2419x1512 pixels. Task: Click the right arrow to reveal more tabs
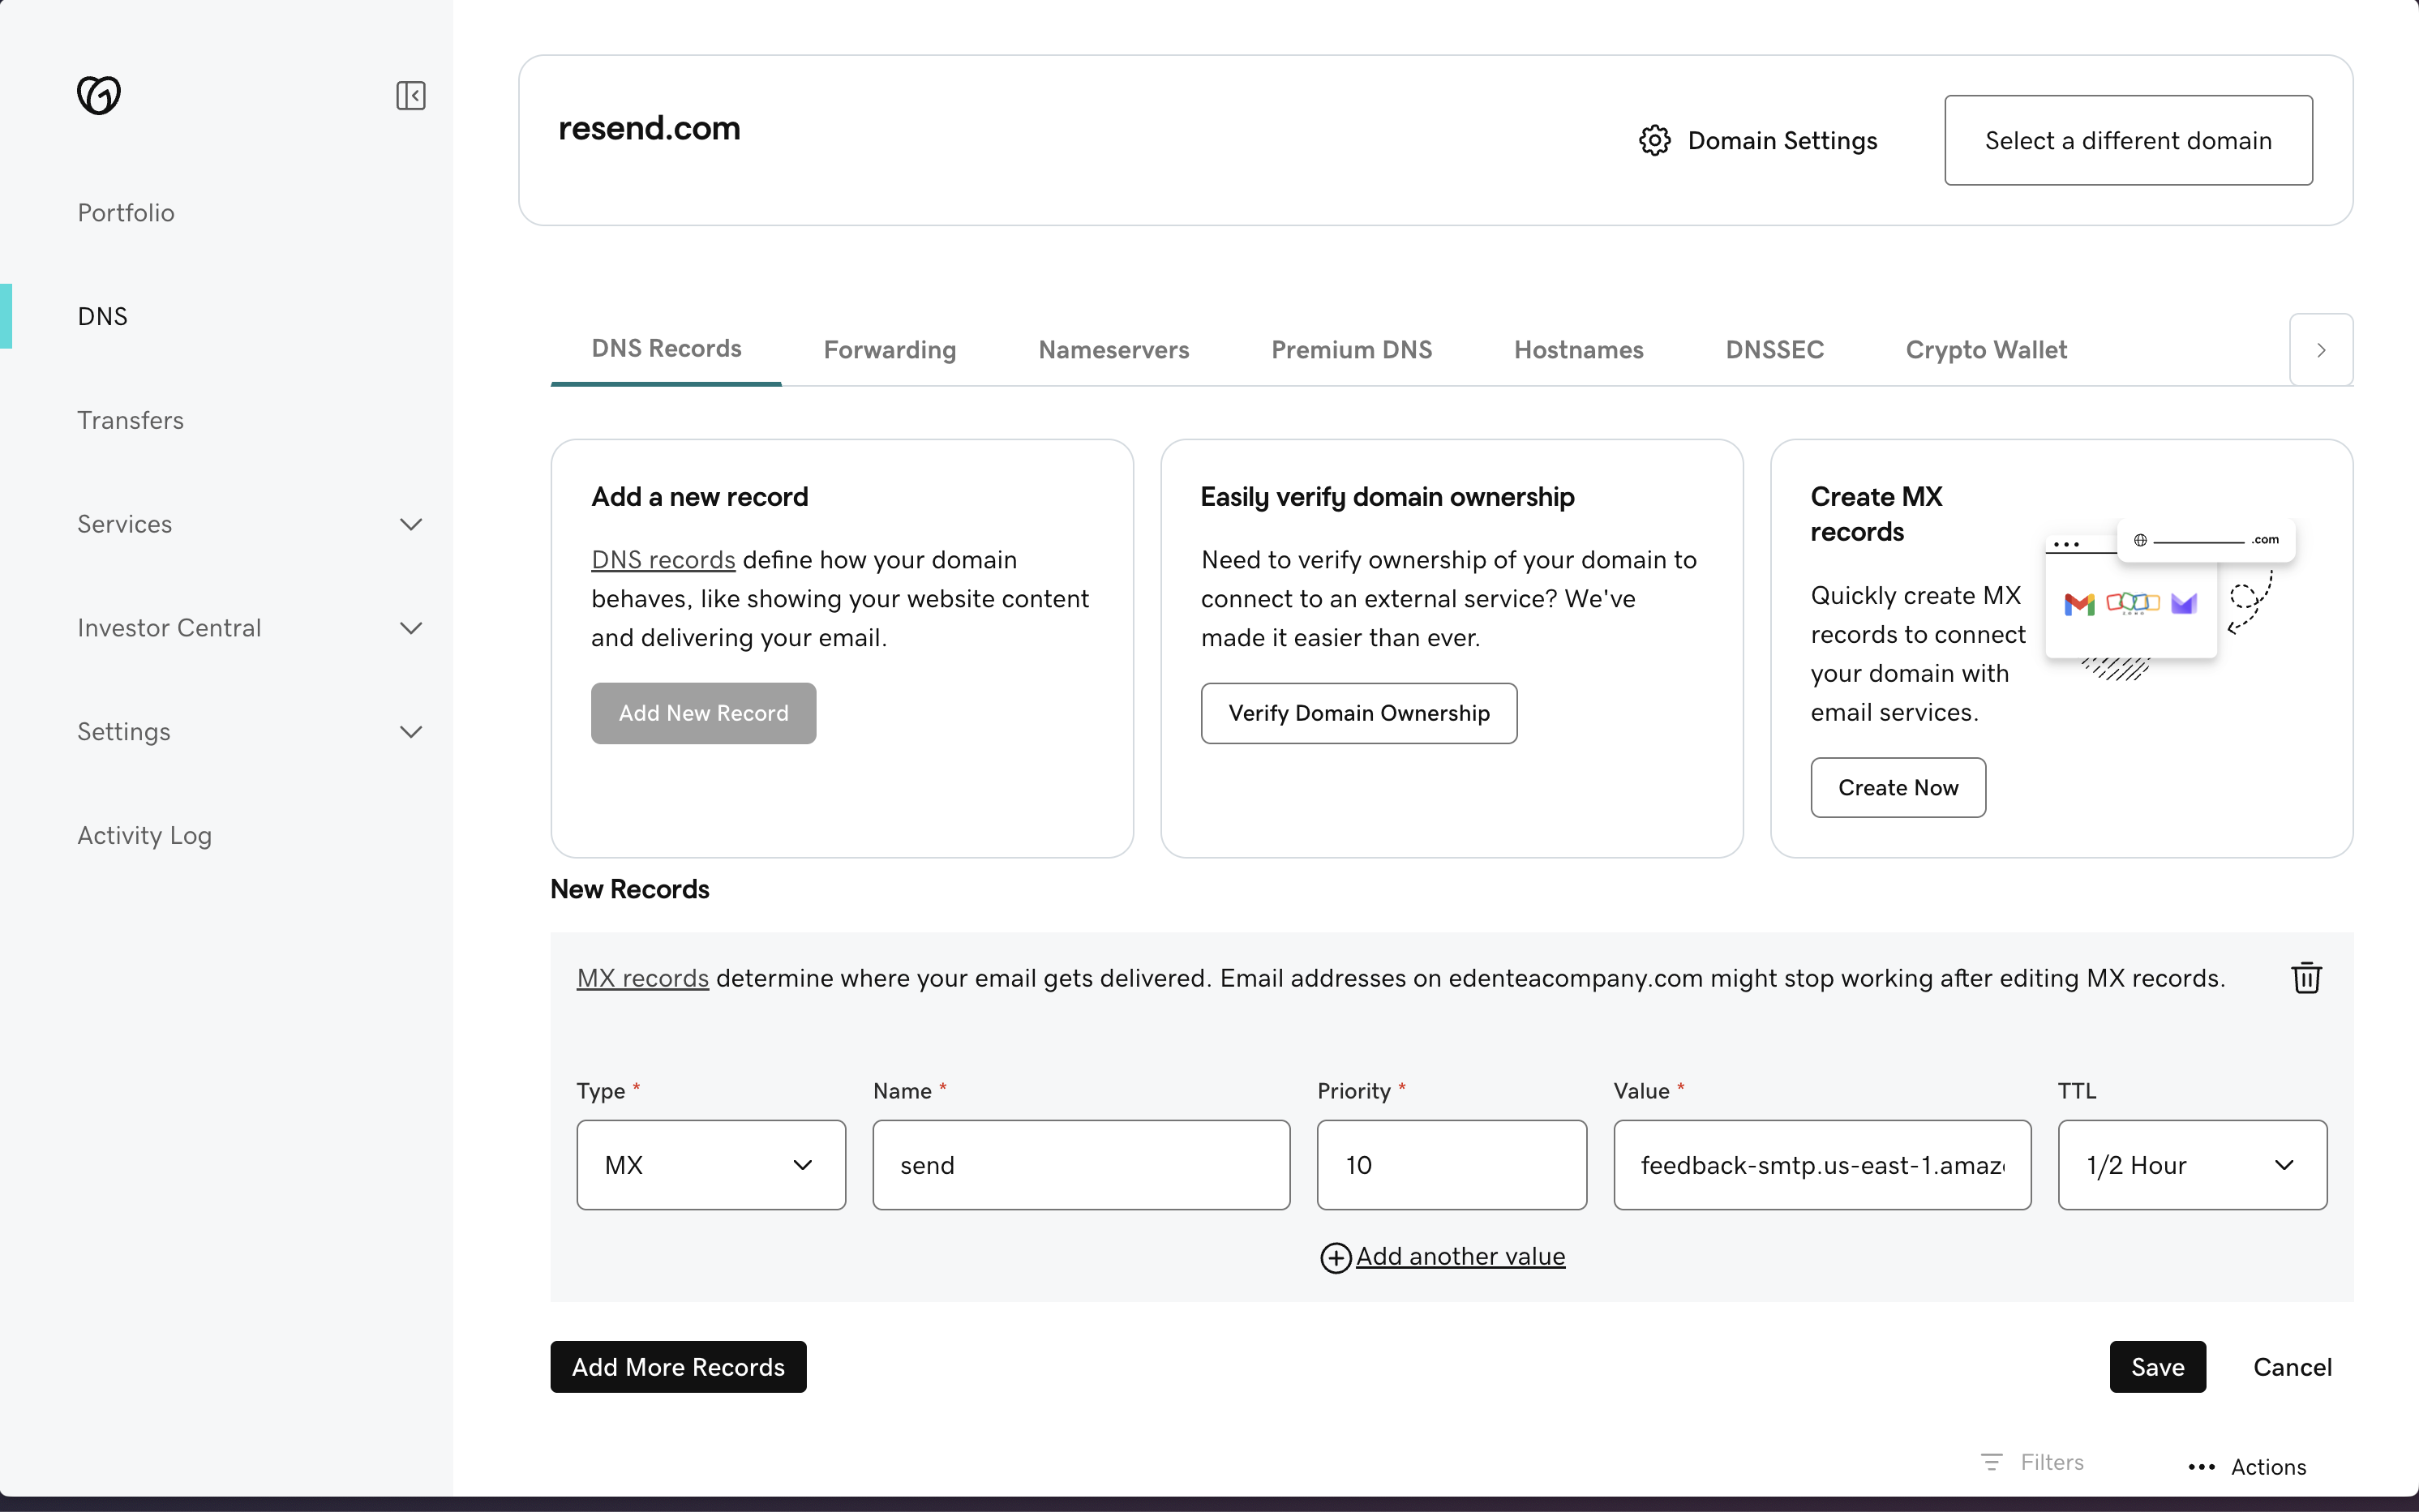[2320, 349]
